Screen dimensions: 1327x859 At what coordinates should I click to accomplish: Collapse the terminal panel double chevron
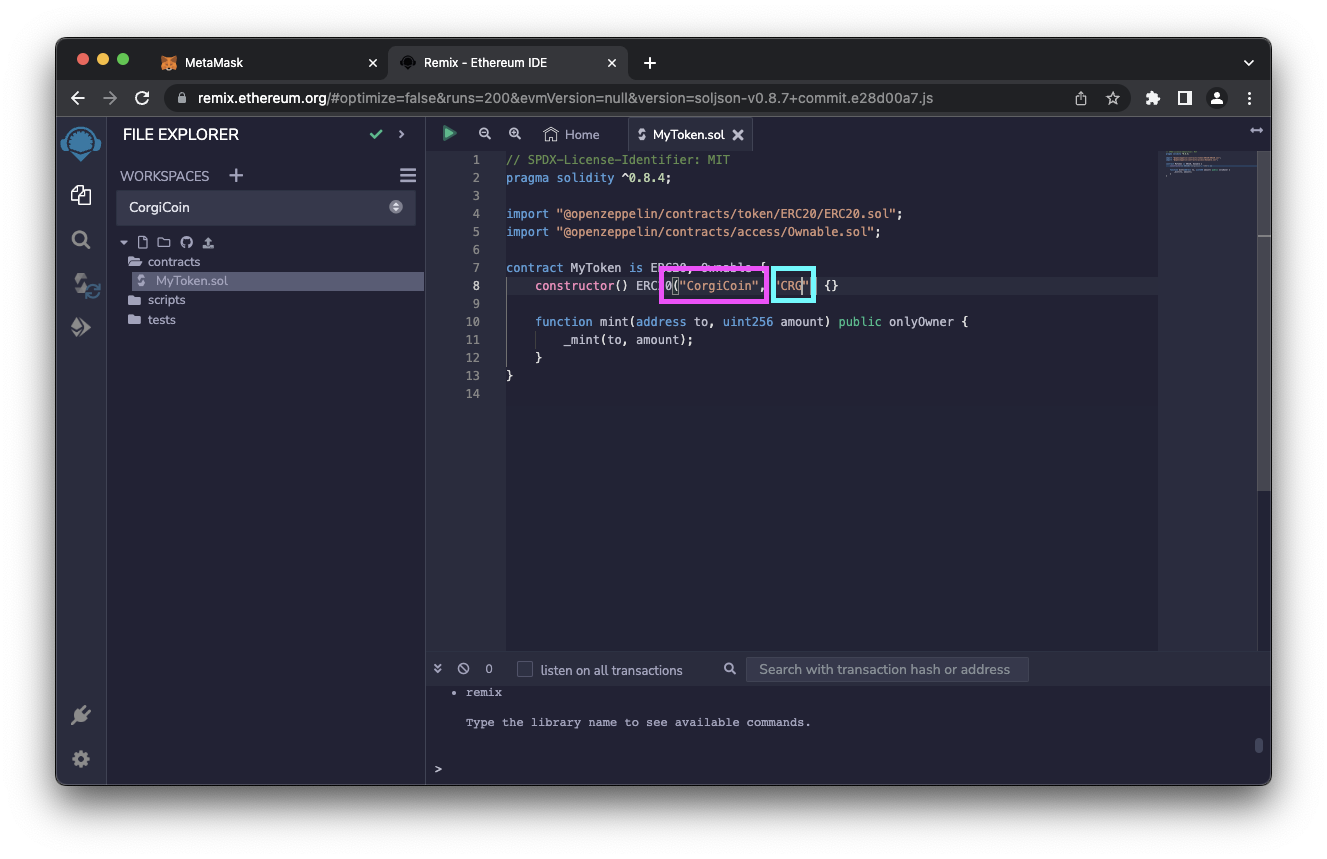point(438,669)
